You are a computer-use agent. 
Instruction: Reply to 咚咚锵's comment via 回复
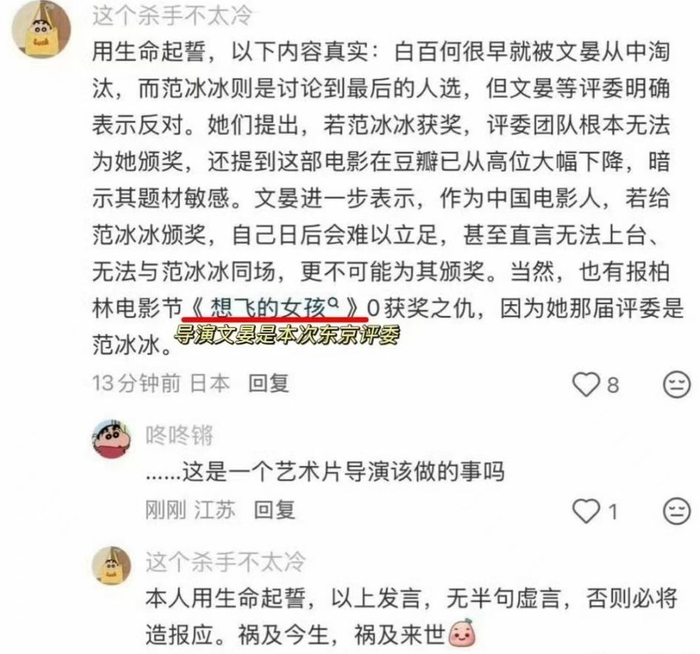[274, 510]
